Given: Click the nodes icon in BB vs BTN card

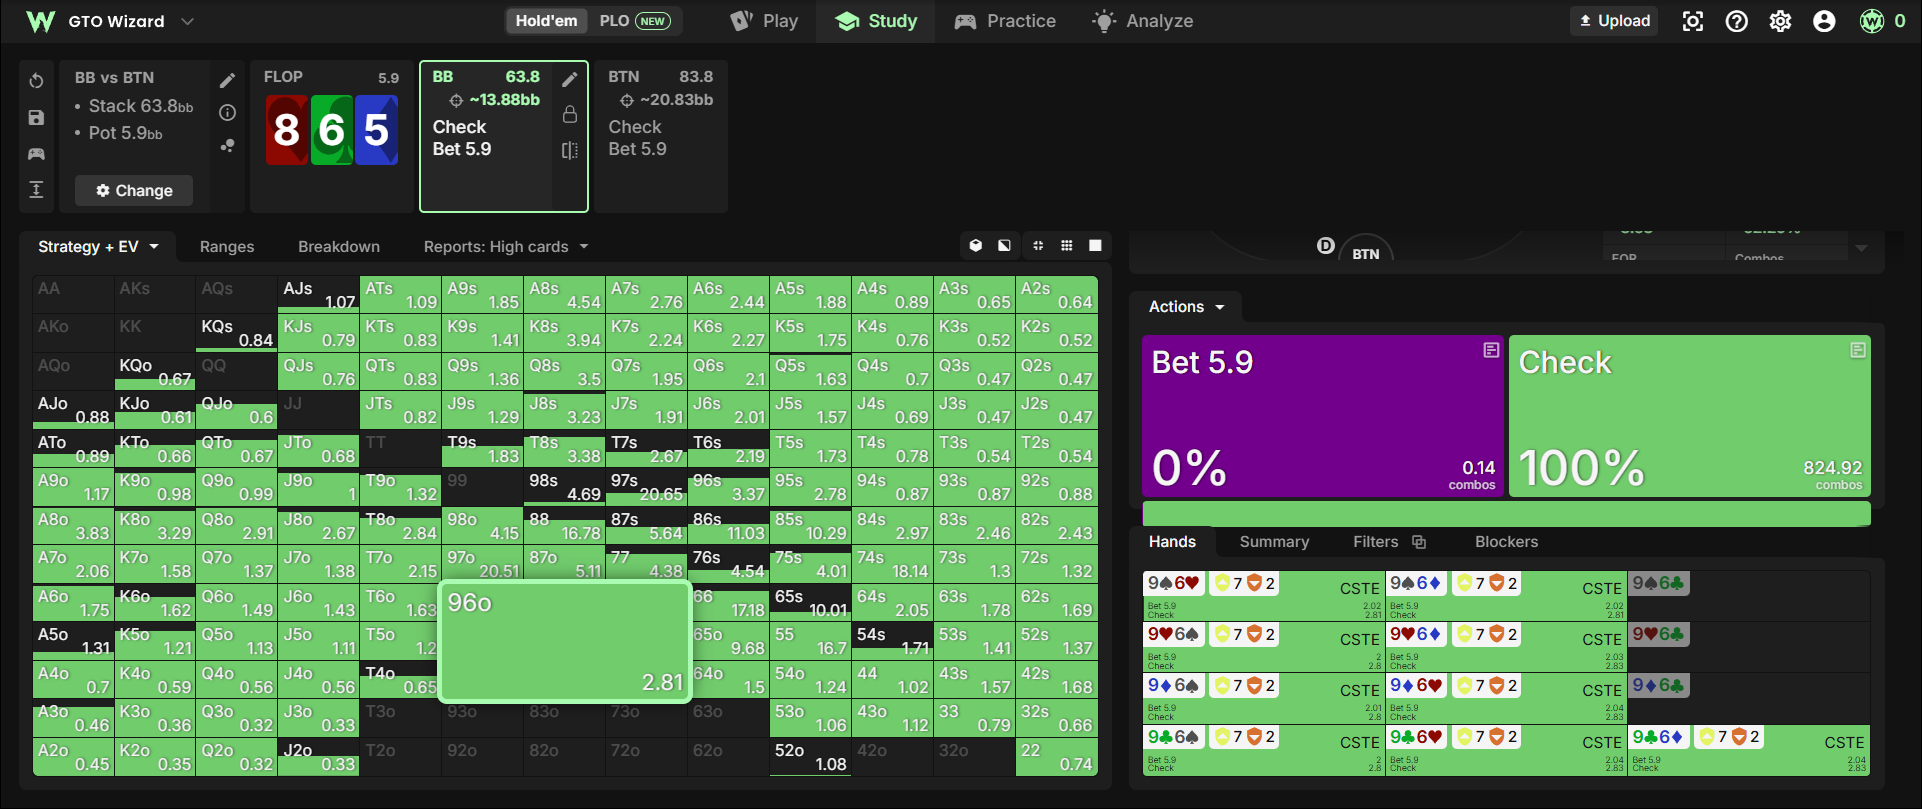Looking at the screenshot, I should [227, 146].
